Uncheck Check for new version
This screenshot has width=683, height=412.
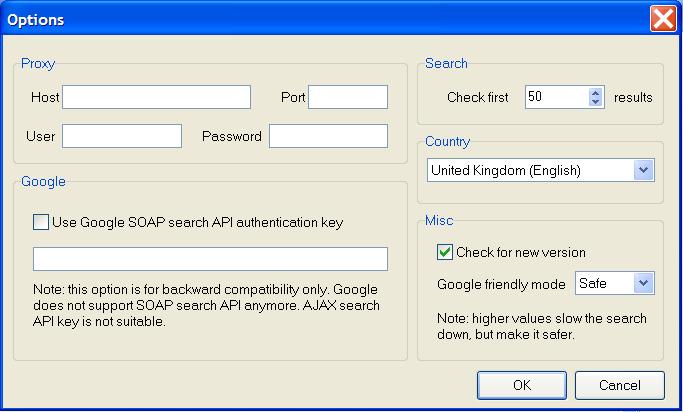pos(445,252)
